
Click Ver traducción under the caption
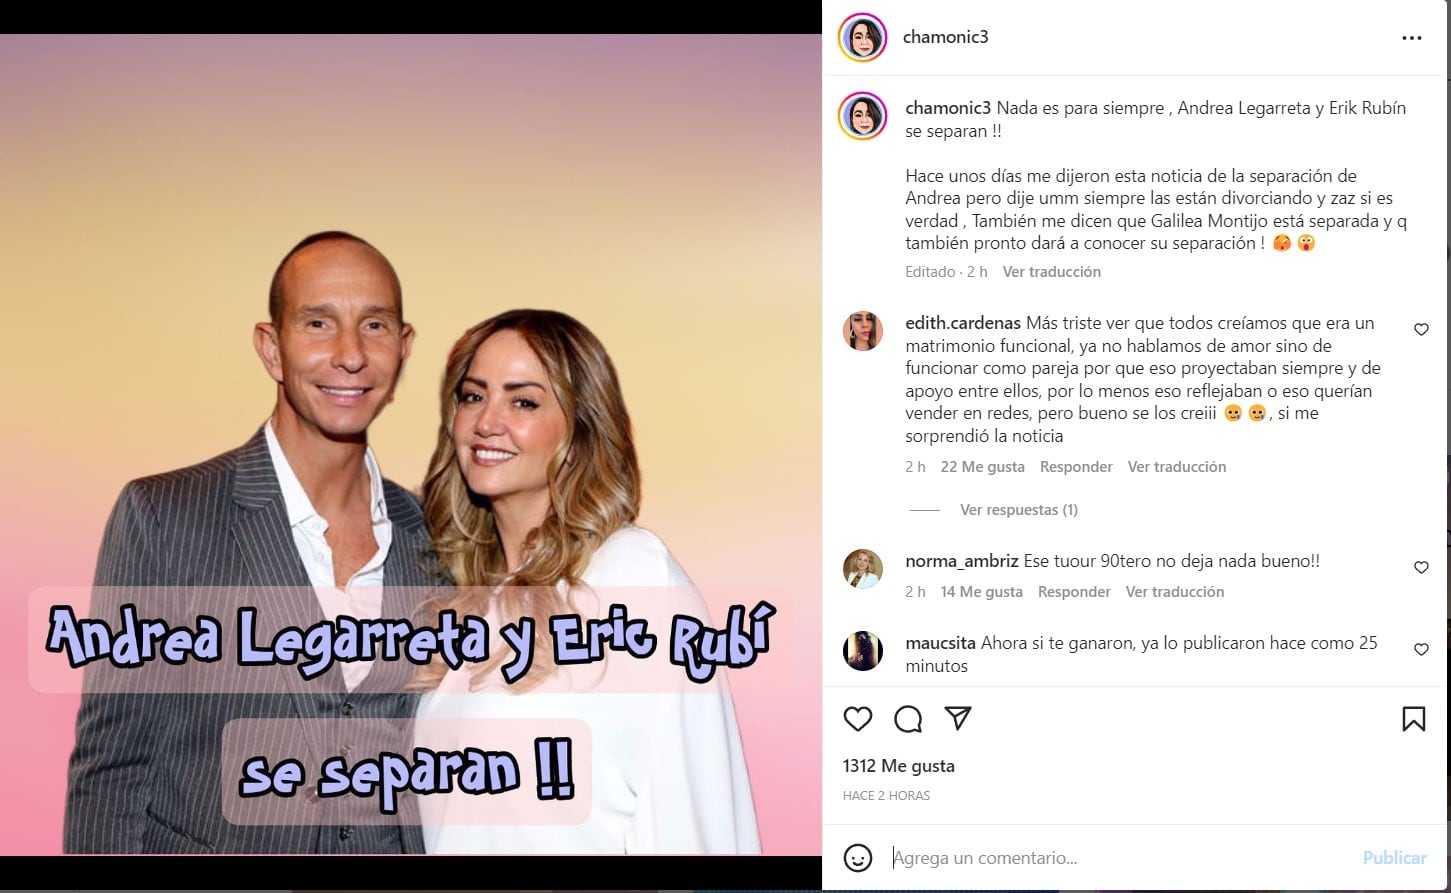click(1052, 272)
